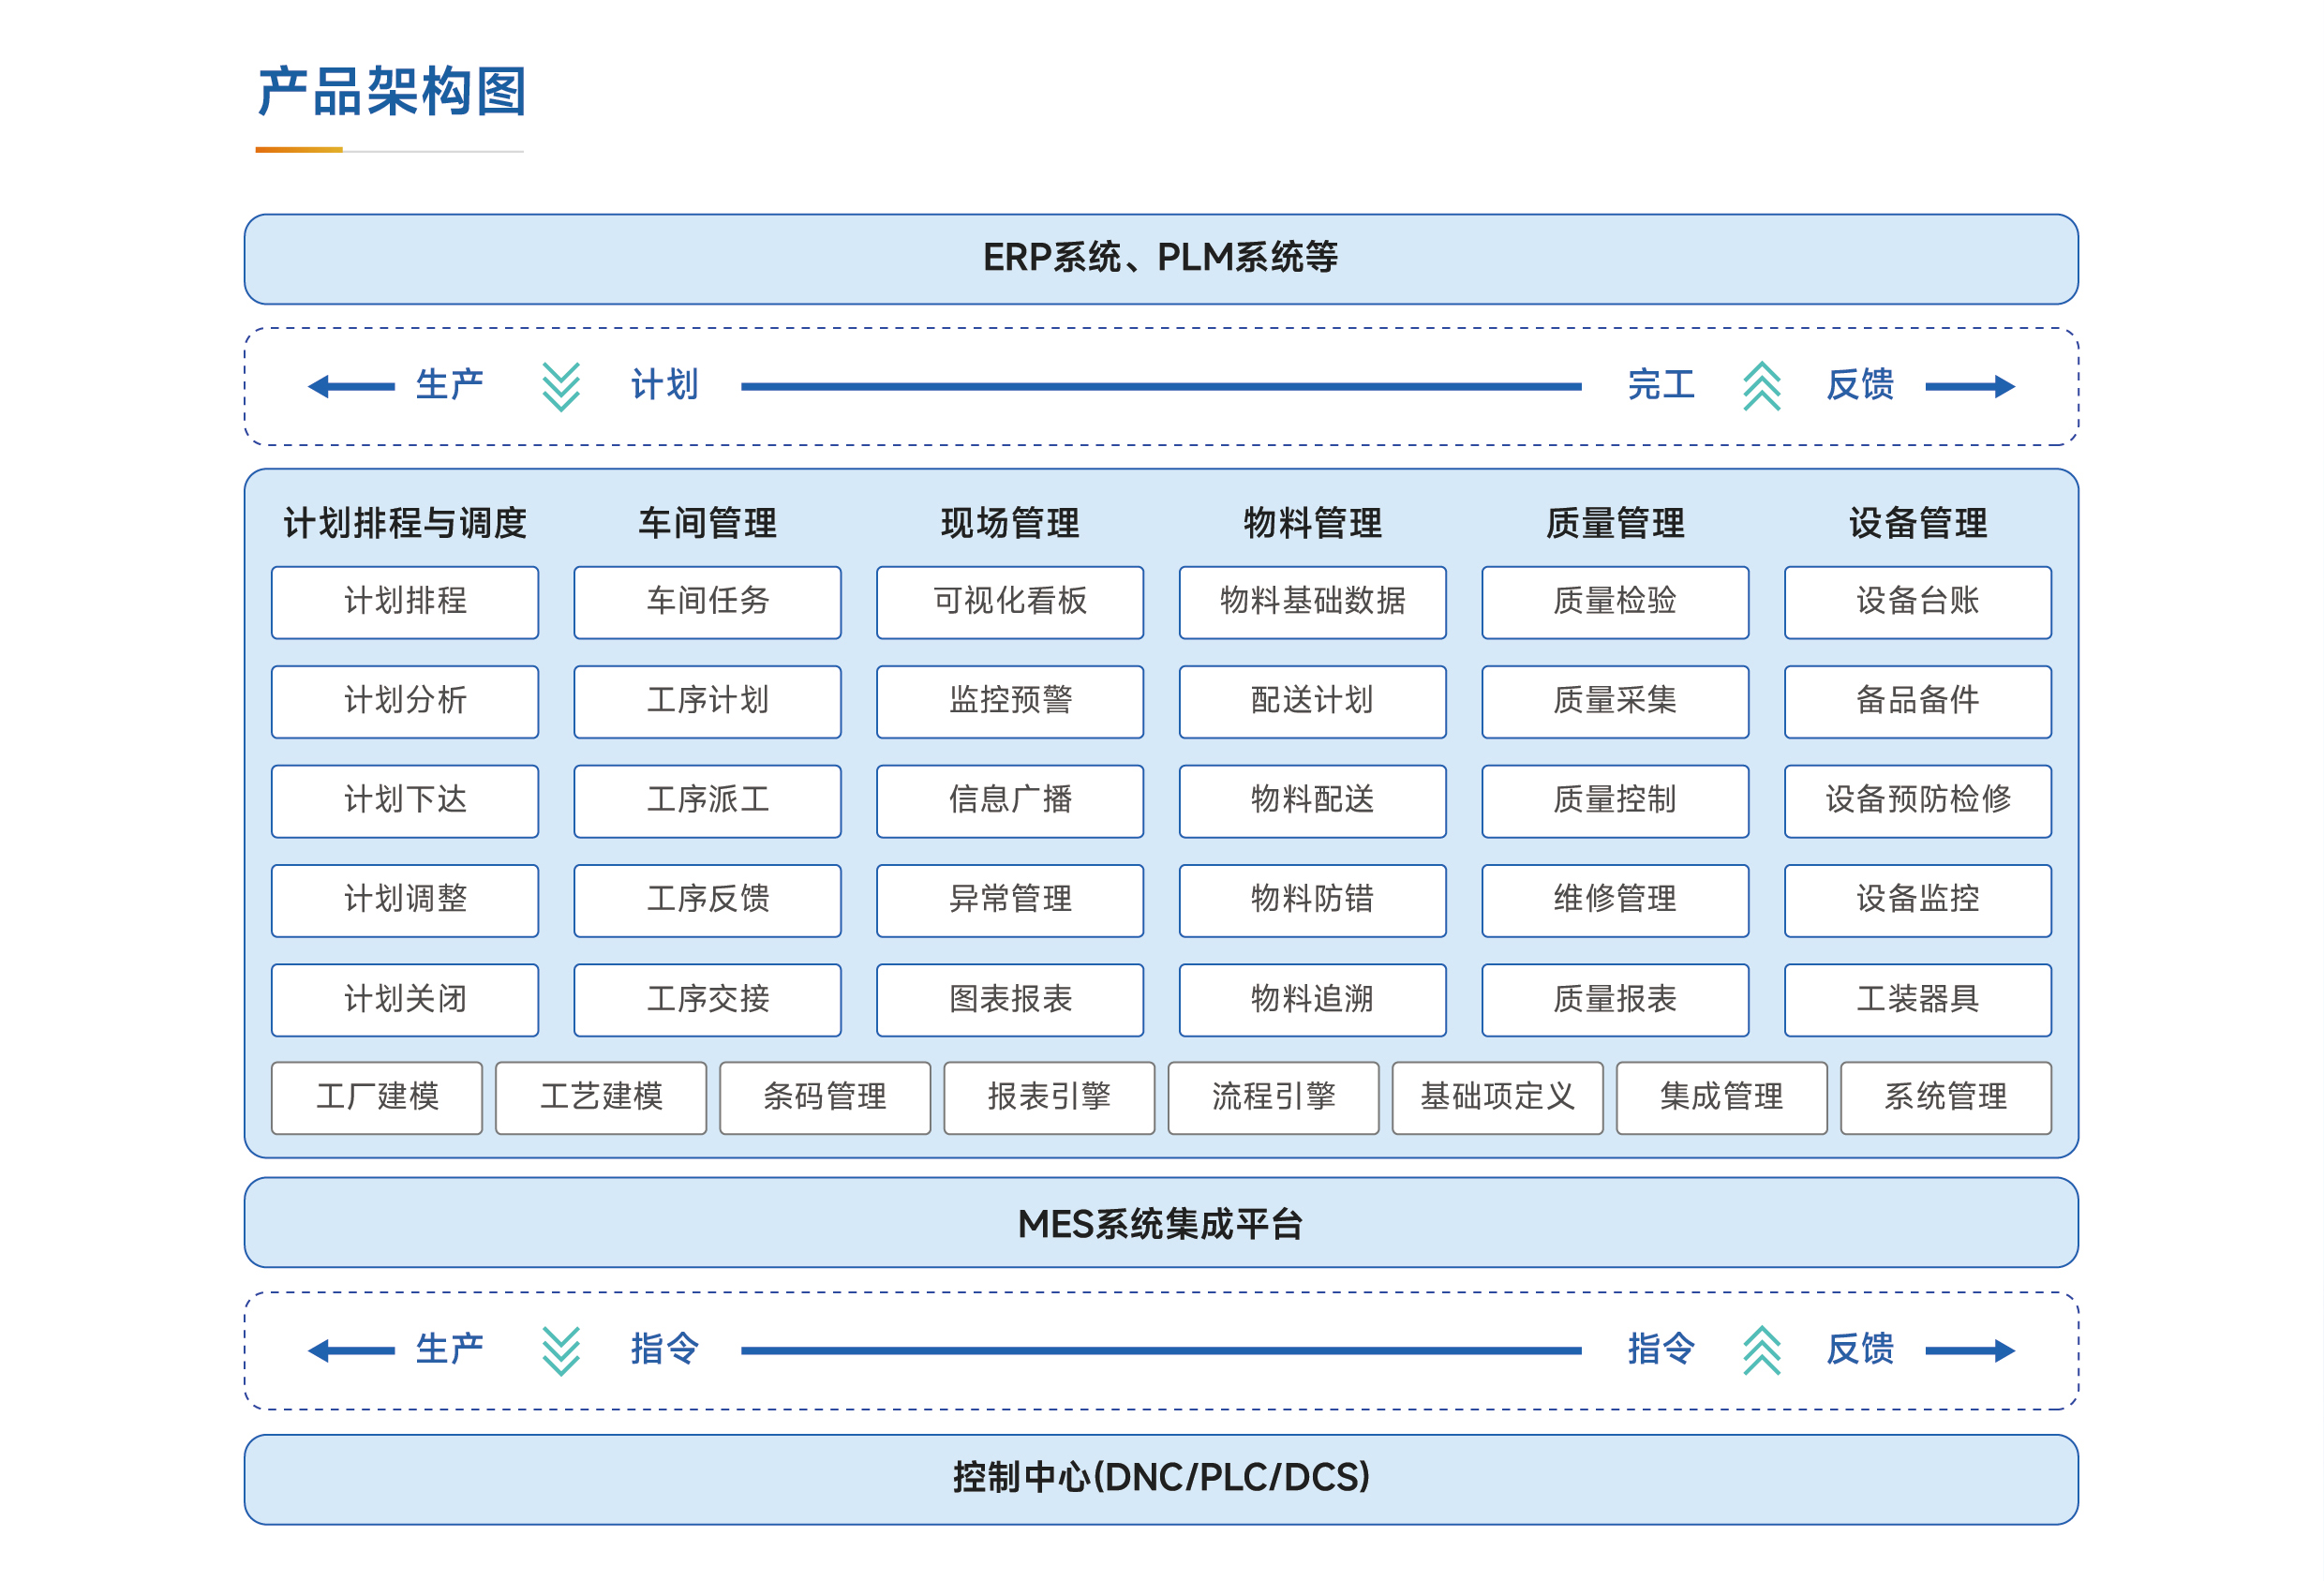
Task: Click the up chevrons beside 指令 反馈
Action: (1761, 1350)
